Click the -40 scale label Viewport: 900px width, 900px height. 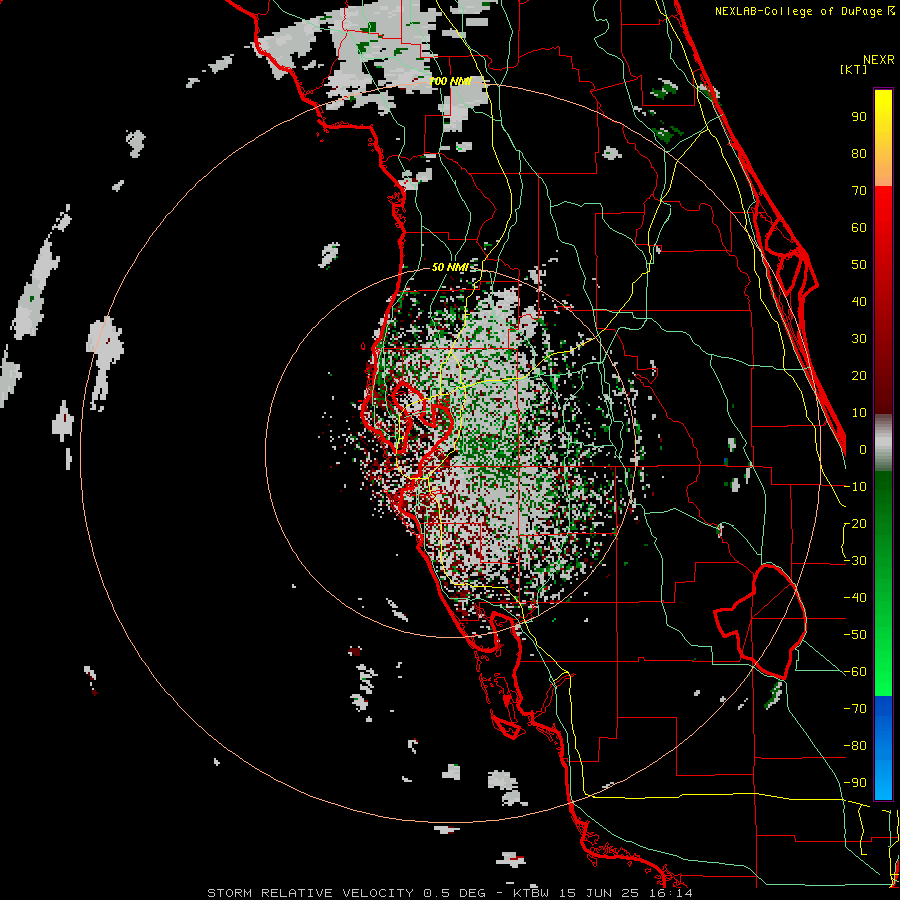pyautogui.click(x=856, y=598)
